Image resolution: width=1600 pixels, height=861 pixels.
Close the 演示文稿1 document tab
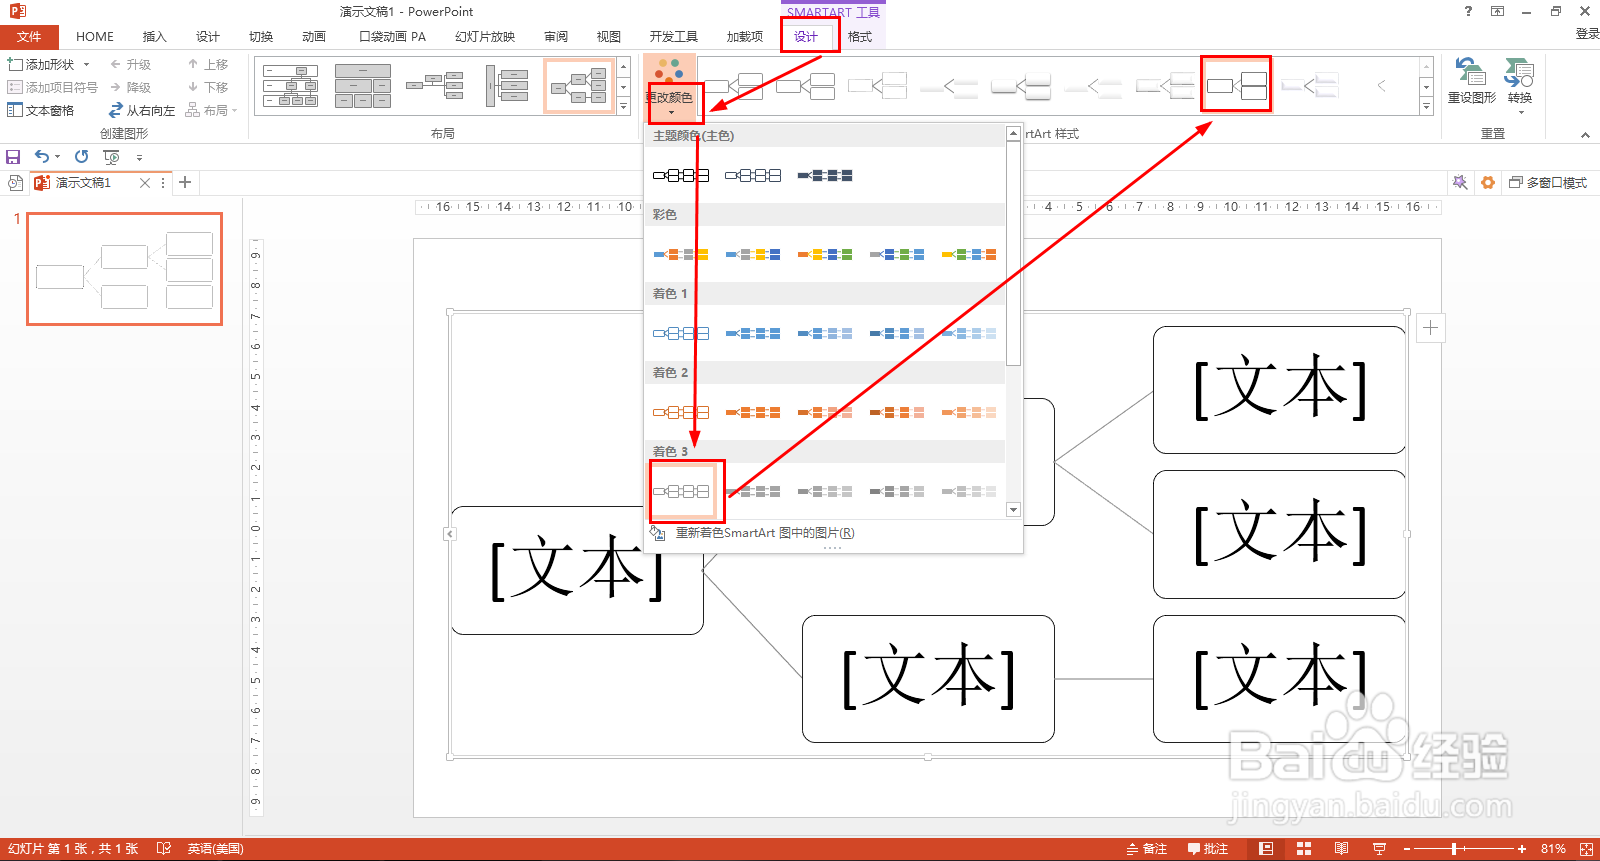coord(145,183)
